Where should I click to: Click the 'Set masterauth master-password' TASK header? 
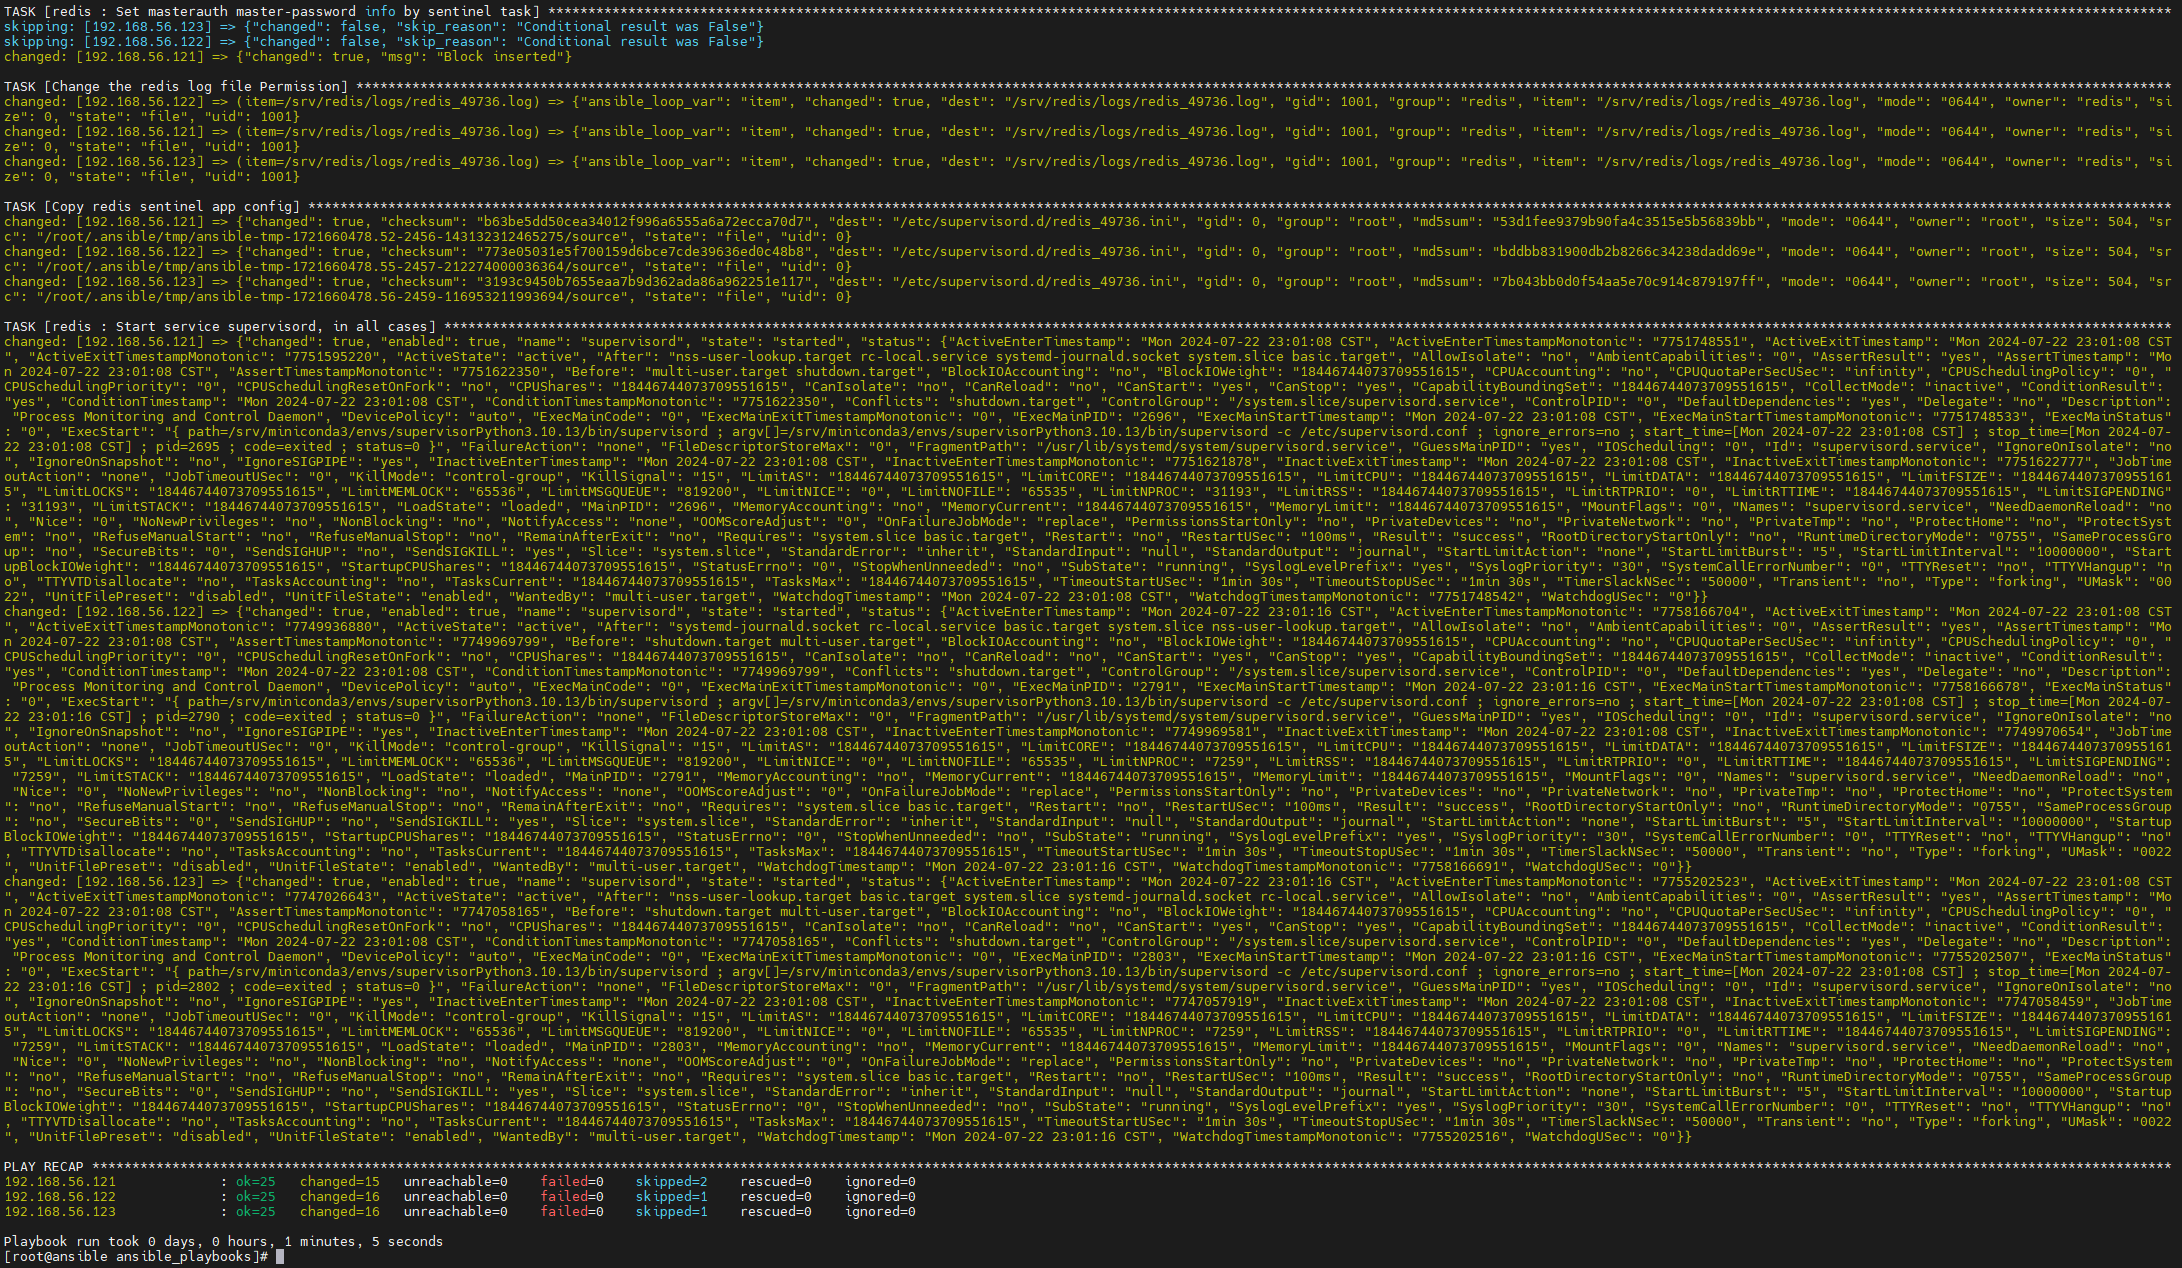pos(272,12)
